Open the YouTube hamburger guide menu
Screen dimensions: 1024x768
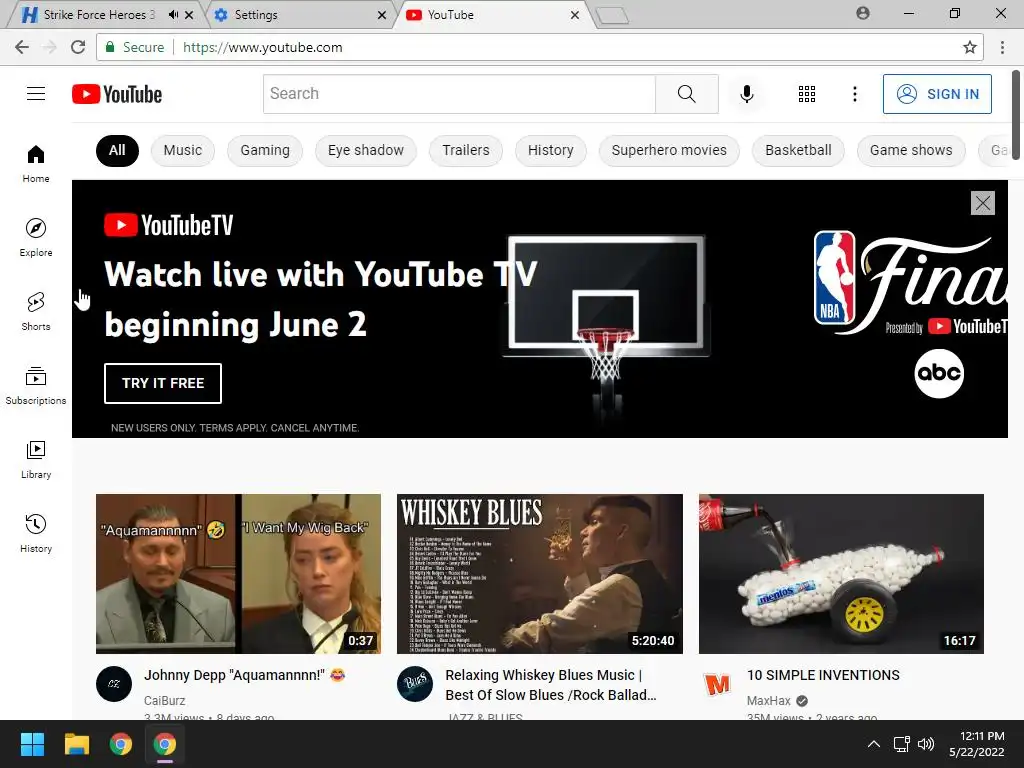[36, 94]
